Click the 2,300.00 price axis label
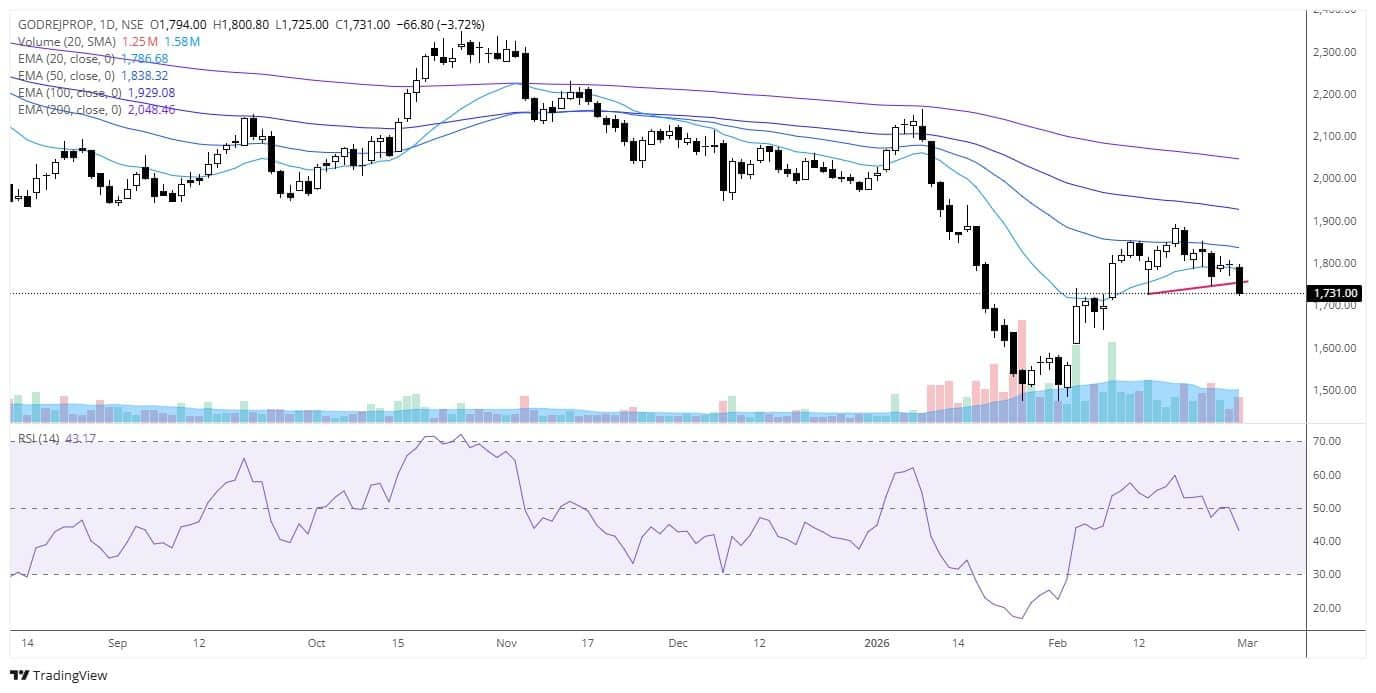 [1336, 52]
